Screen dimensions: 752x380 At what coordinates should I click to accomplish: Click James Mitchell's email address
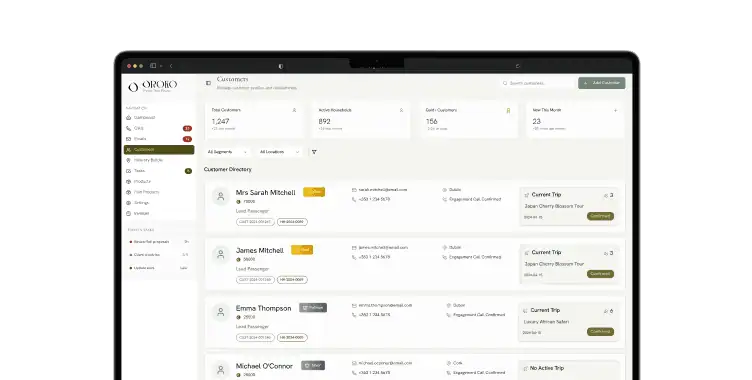pyautogui.click(x=383, y=248)
